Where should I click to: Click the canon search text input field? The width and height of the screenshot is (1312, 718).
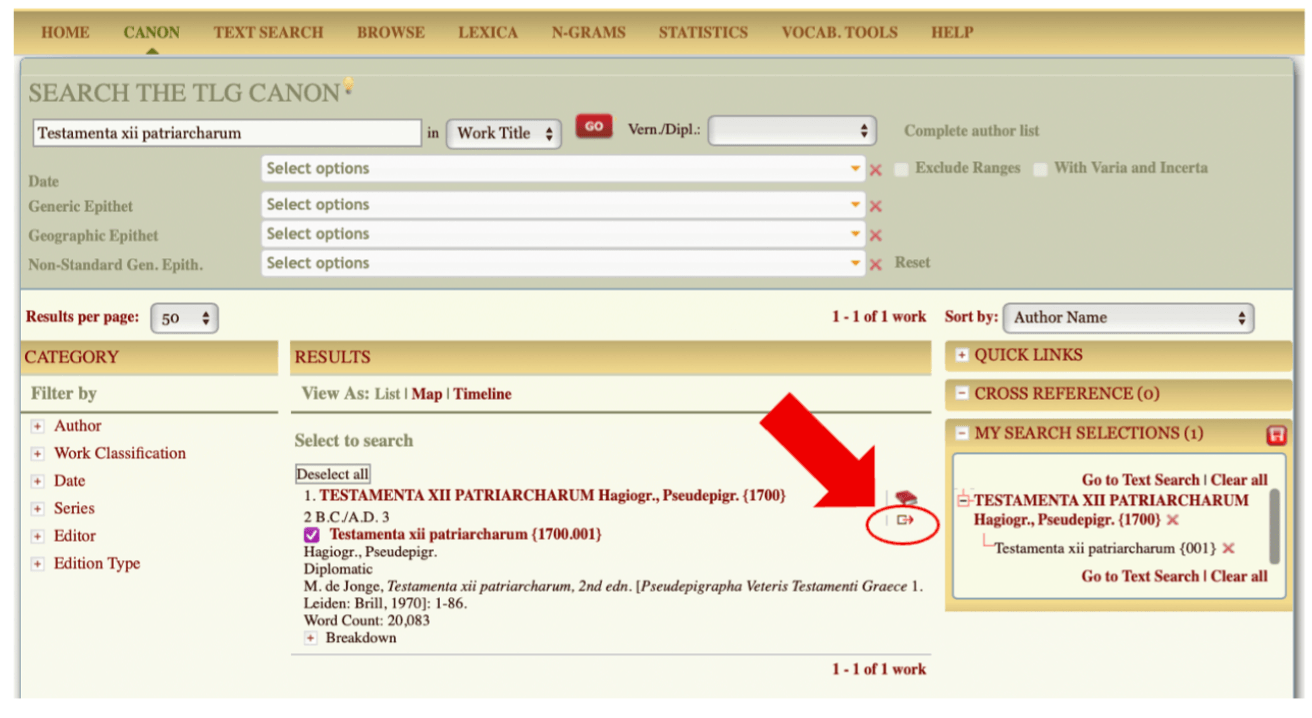click(227, 133)
